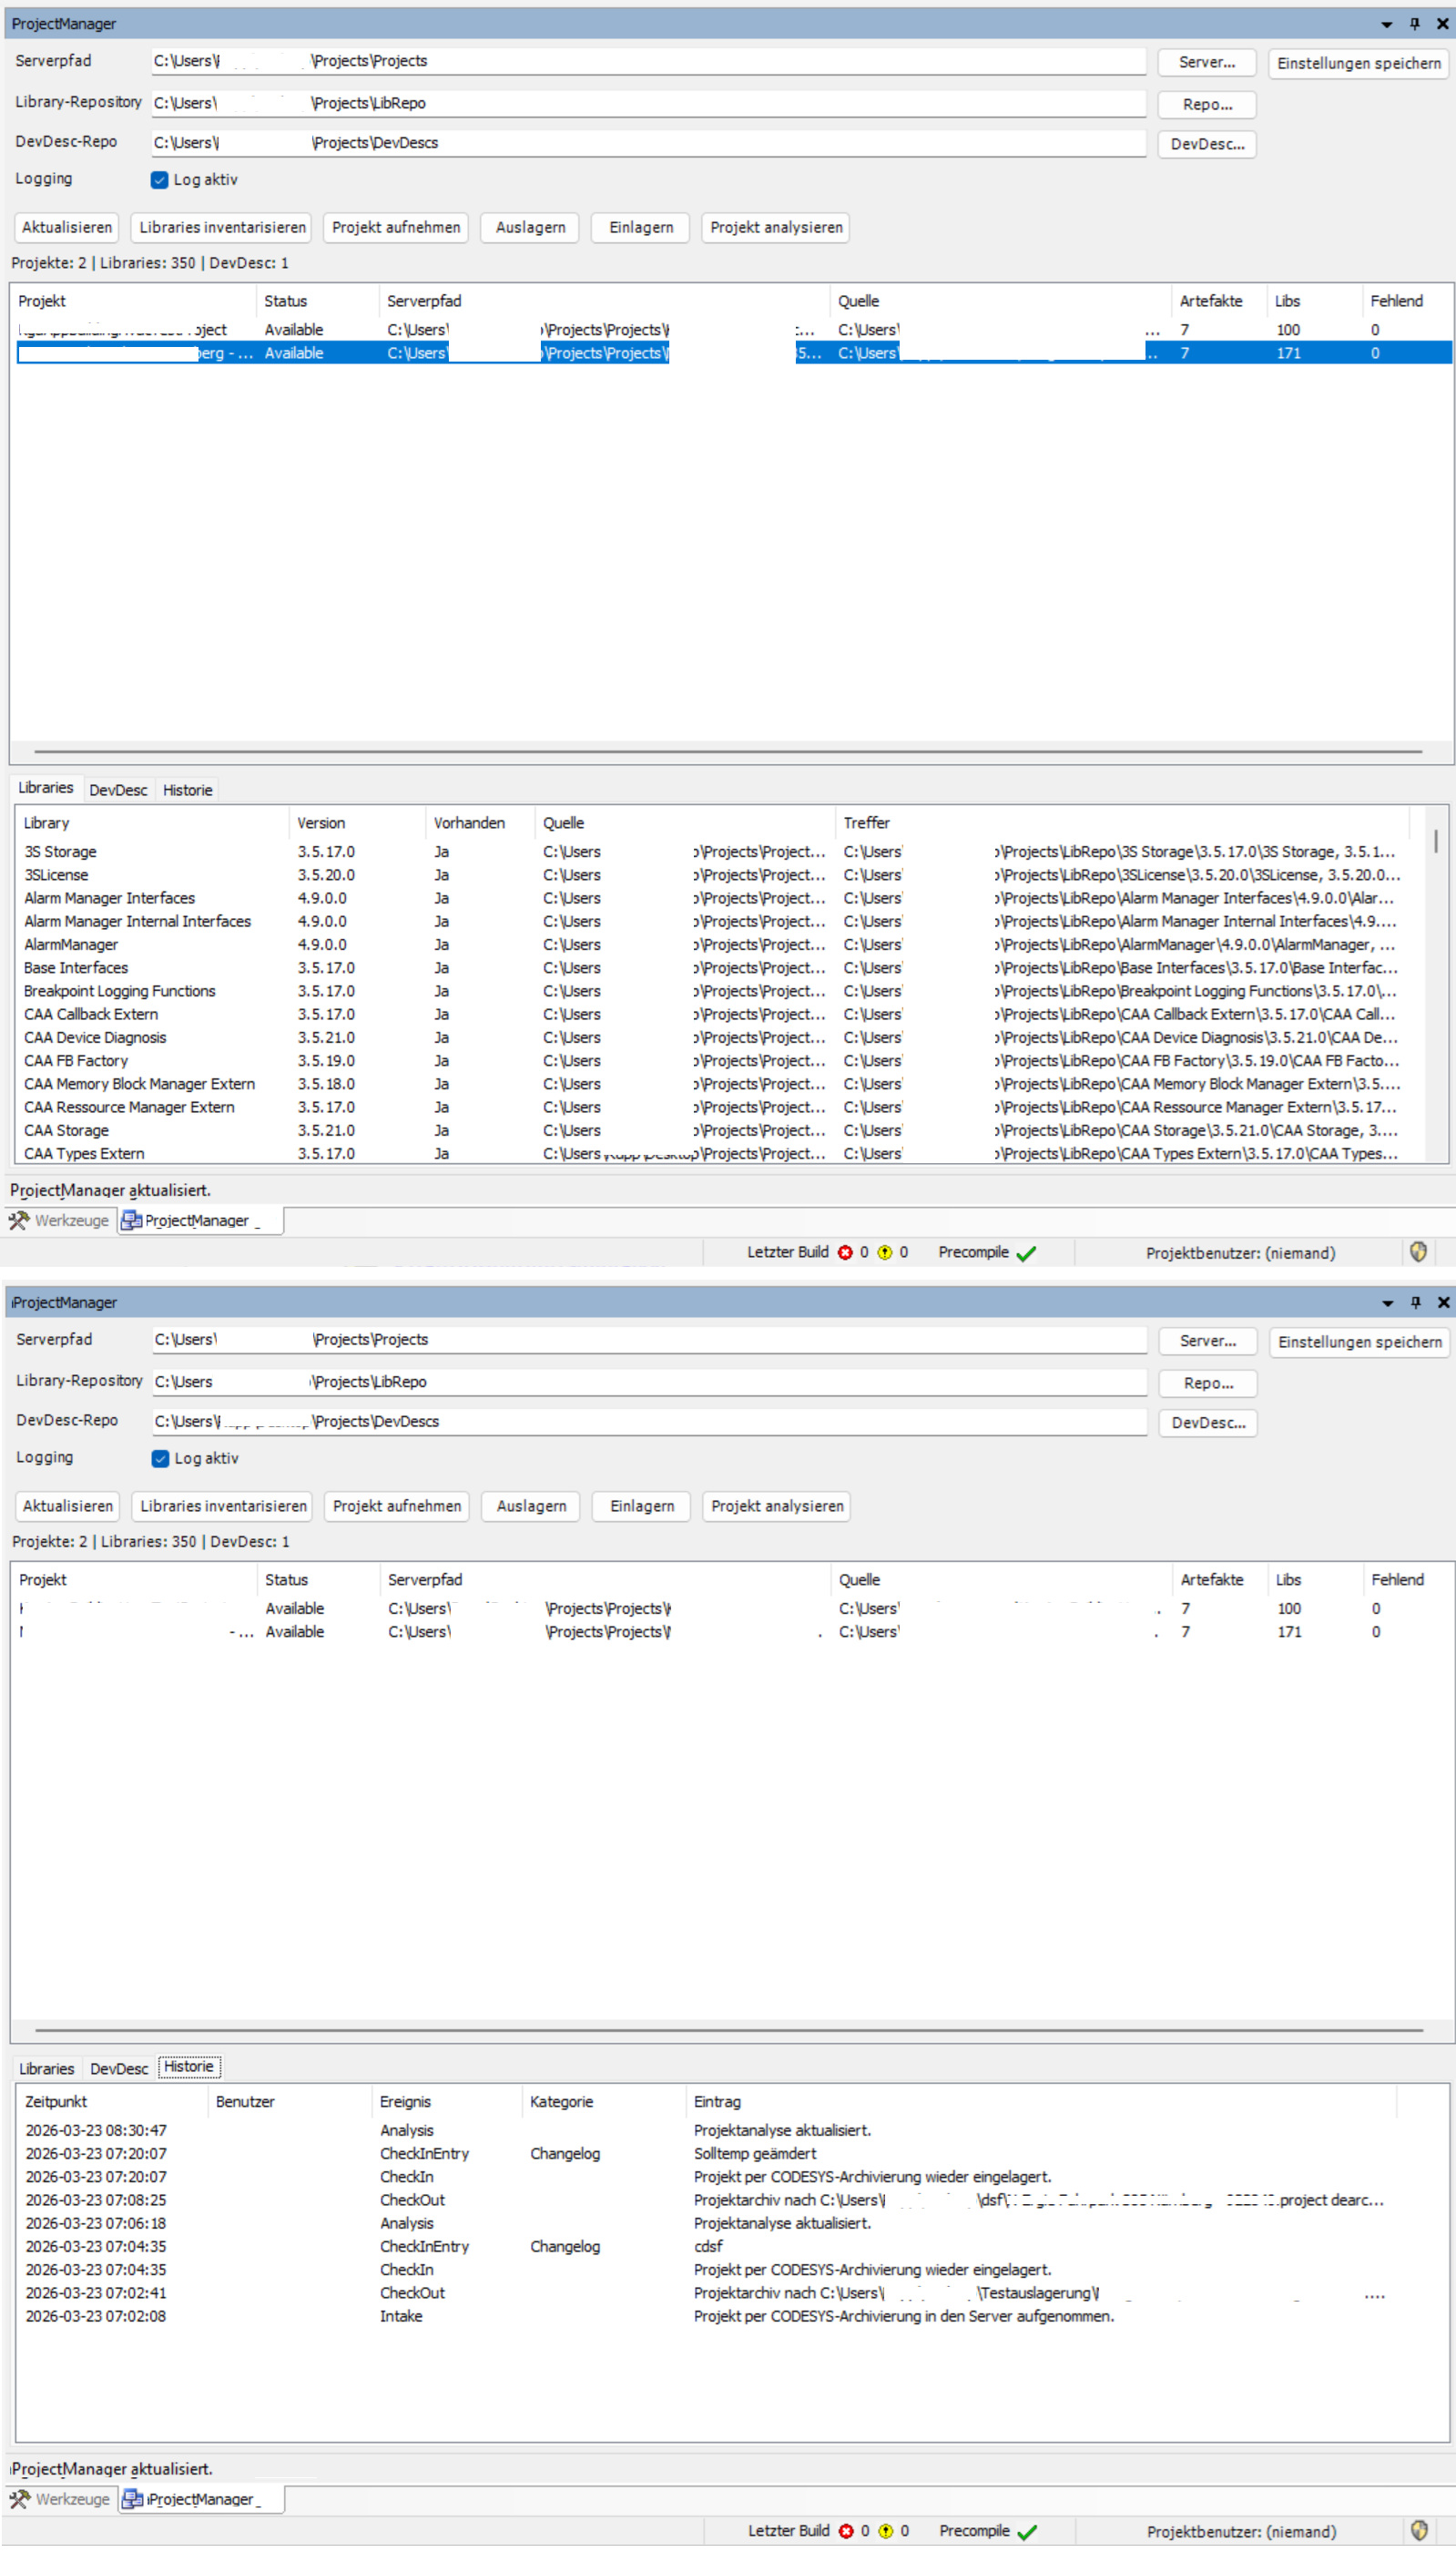This screenshot has width=1456, height=2552.
Task: Click the DevDesc-Repo path field in the upper panel
Action: [648, 143]
